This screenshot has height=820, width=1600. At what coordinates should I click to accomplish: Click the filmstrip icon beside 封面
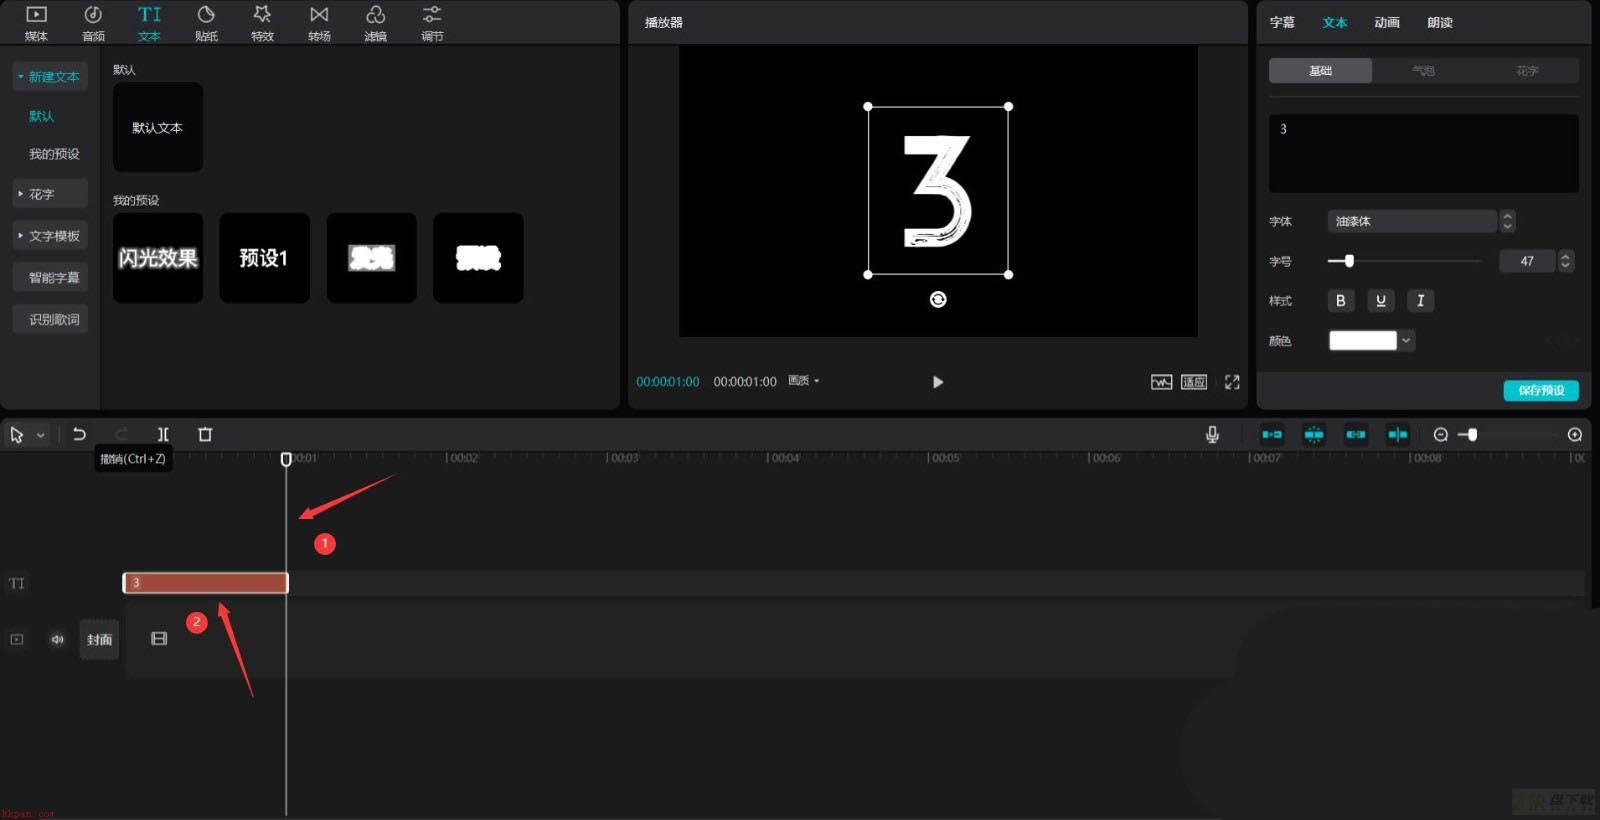[159, 638]
